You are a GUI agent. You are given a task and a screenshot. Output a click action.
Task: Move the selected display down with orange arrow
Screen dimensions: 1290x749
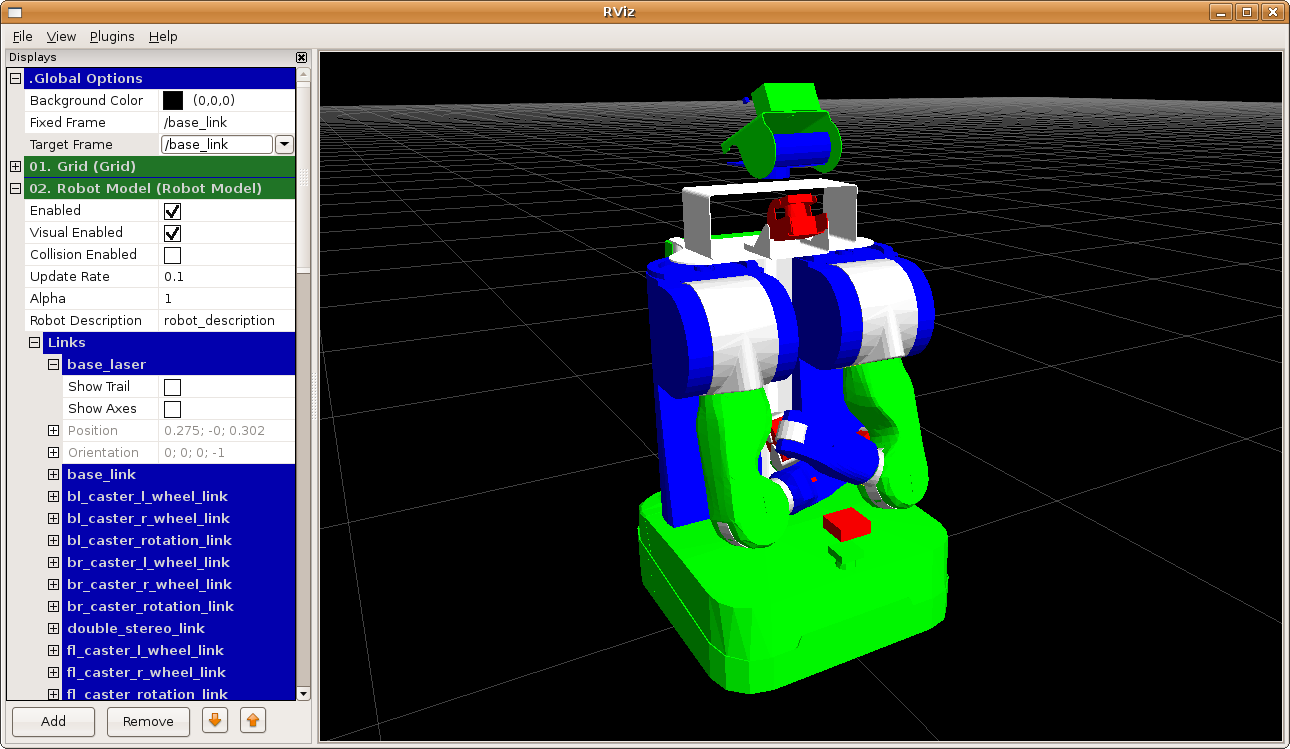[214, 721]
